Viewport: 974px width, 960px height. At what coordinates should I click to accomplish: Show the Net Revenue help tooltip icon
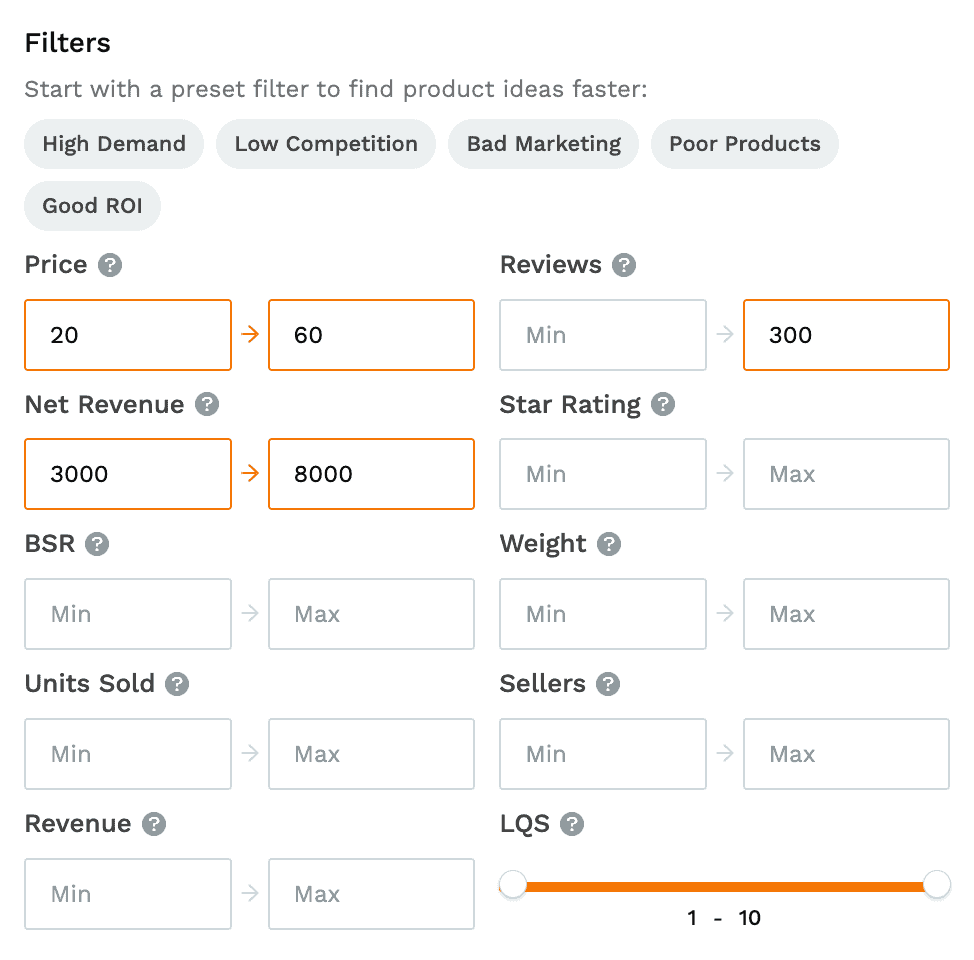tap(207, 405)
